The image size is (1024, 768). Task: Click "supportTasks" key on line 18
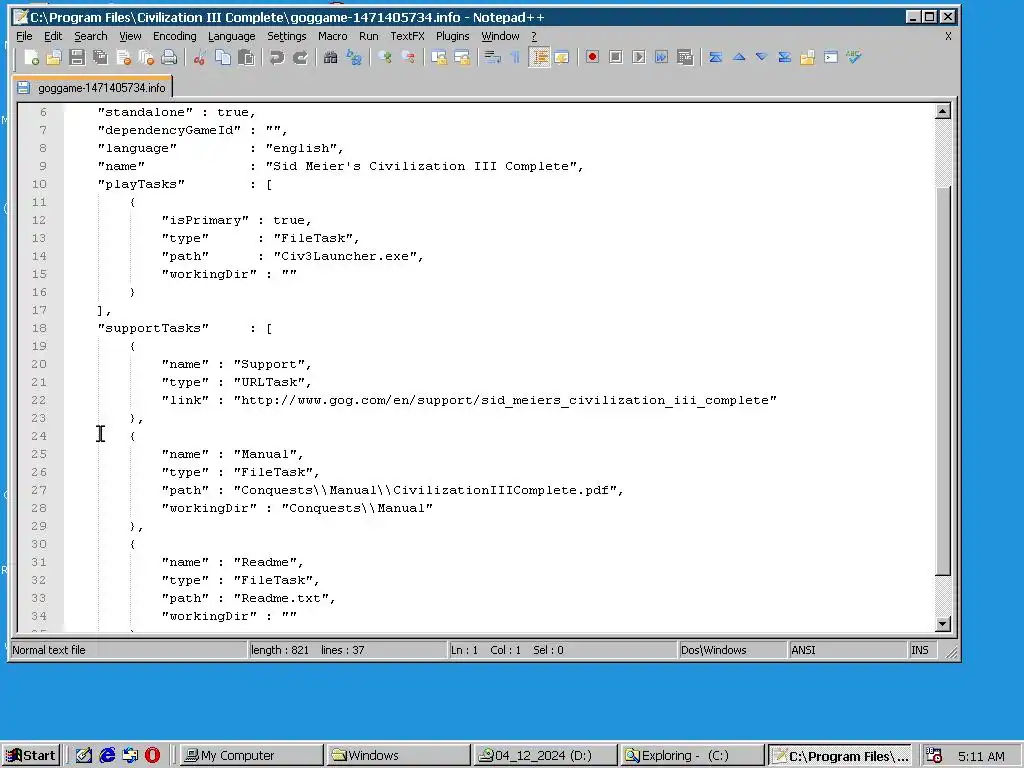(153, 328)
